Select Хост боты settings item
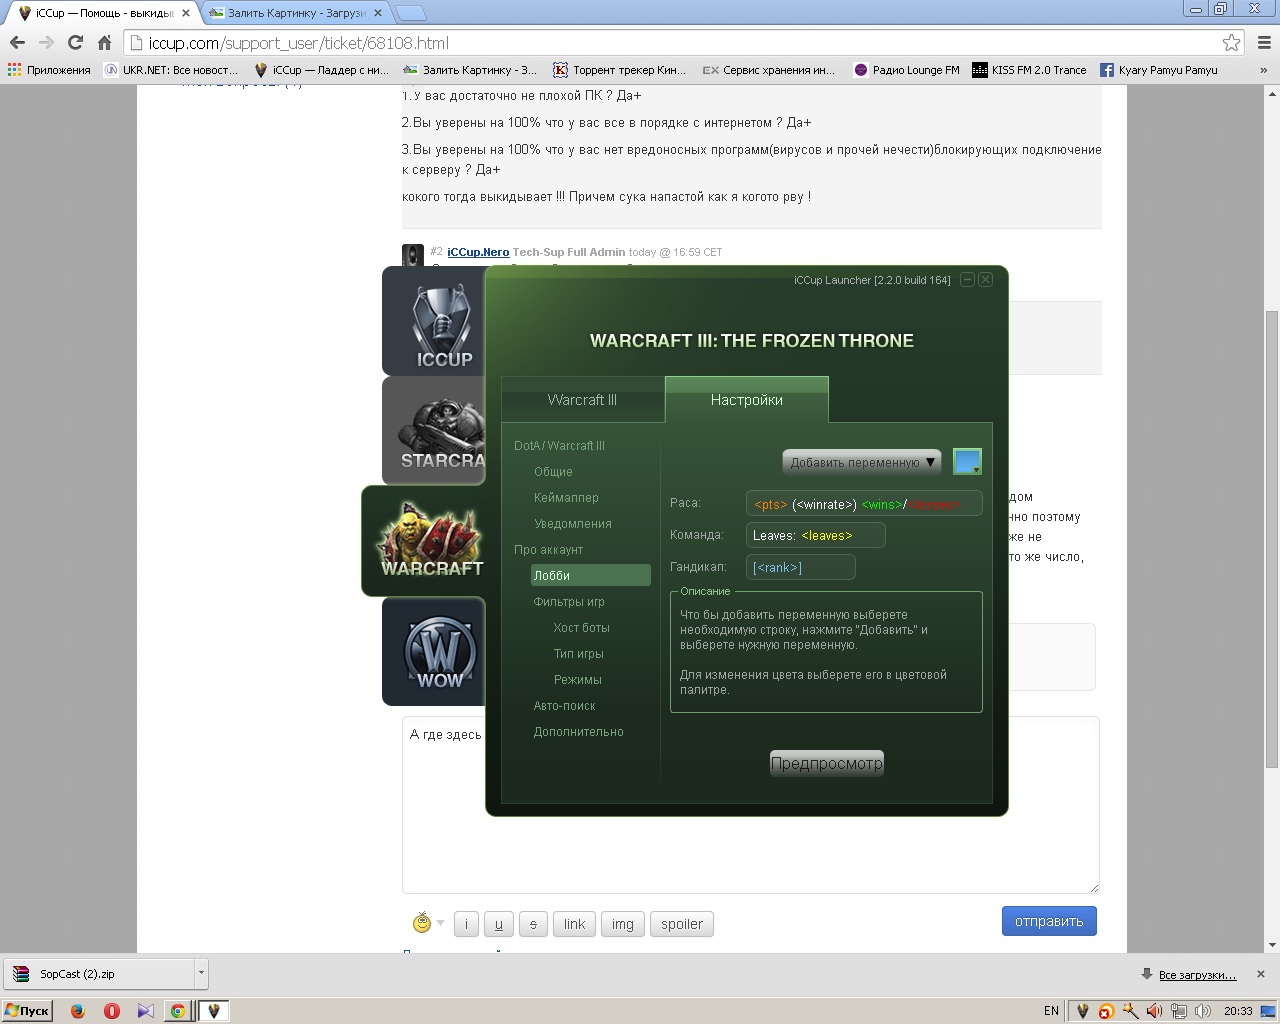Image resolution: width=1280 pixels, height=1024 pixels. point(581,628)
